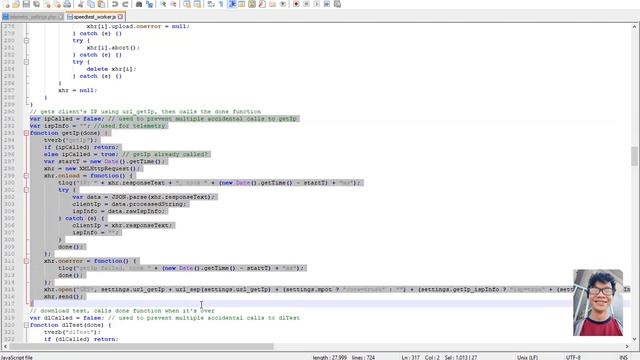Stop macro recording with the stop icon
The width and height of the screenshot is (640, 360).
click(x=307, y=4)
